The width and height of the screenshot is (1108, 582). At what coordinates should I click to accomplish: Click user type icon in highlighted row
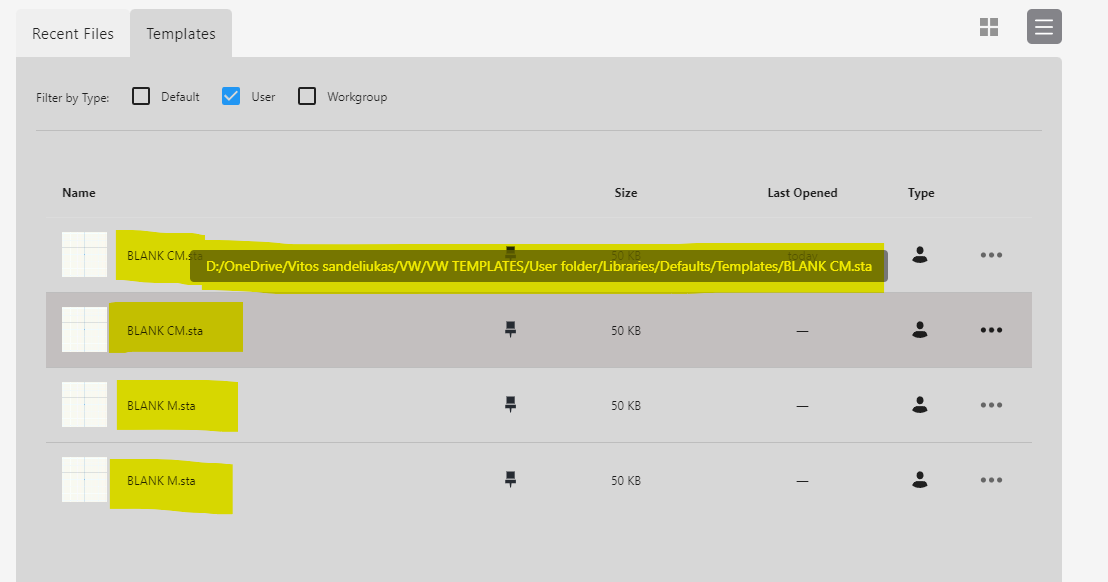pyautogui.click(x=920, y=330)
